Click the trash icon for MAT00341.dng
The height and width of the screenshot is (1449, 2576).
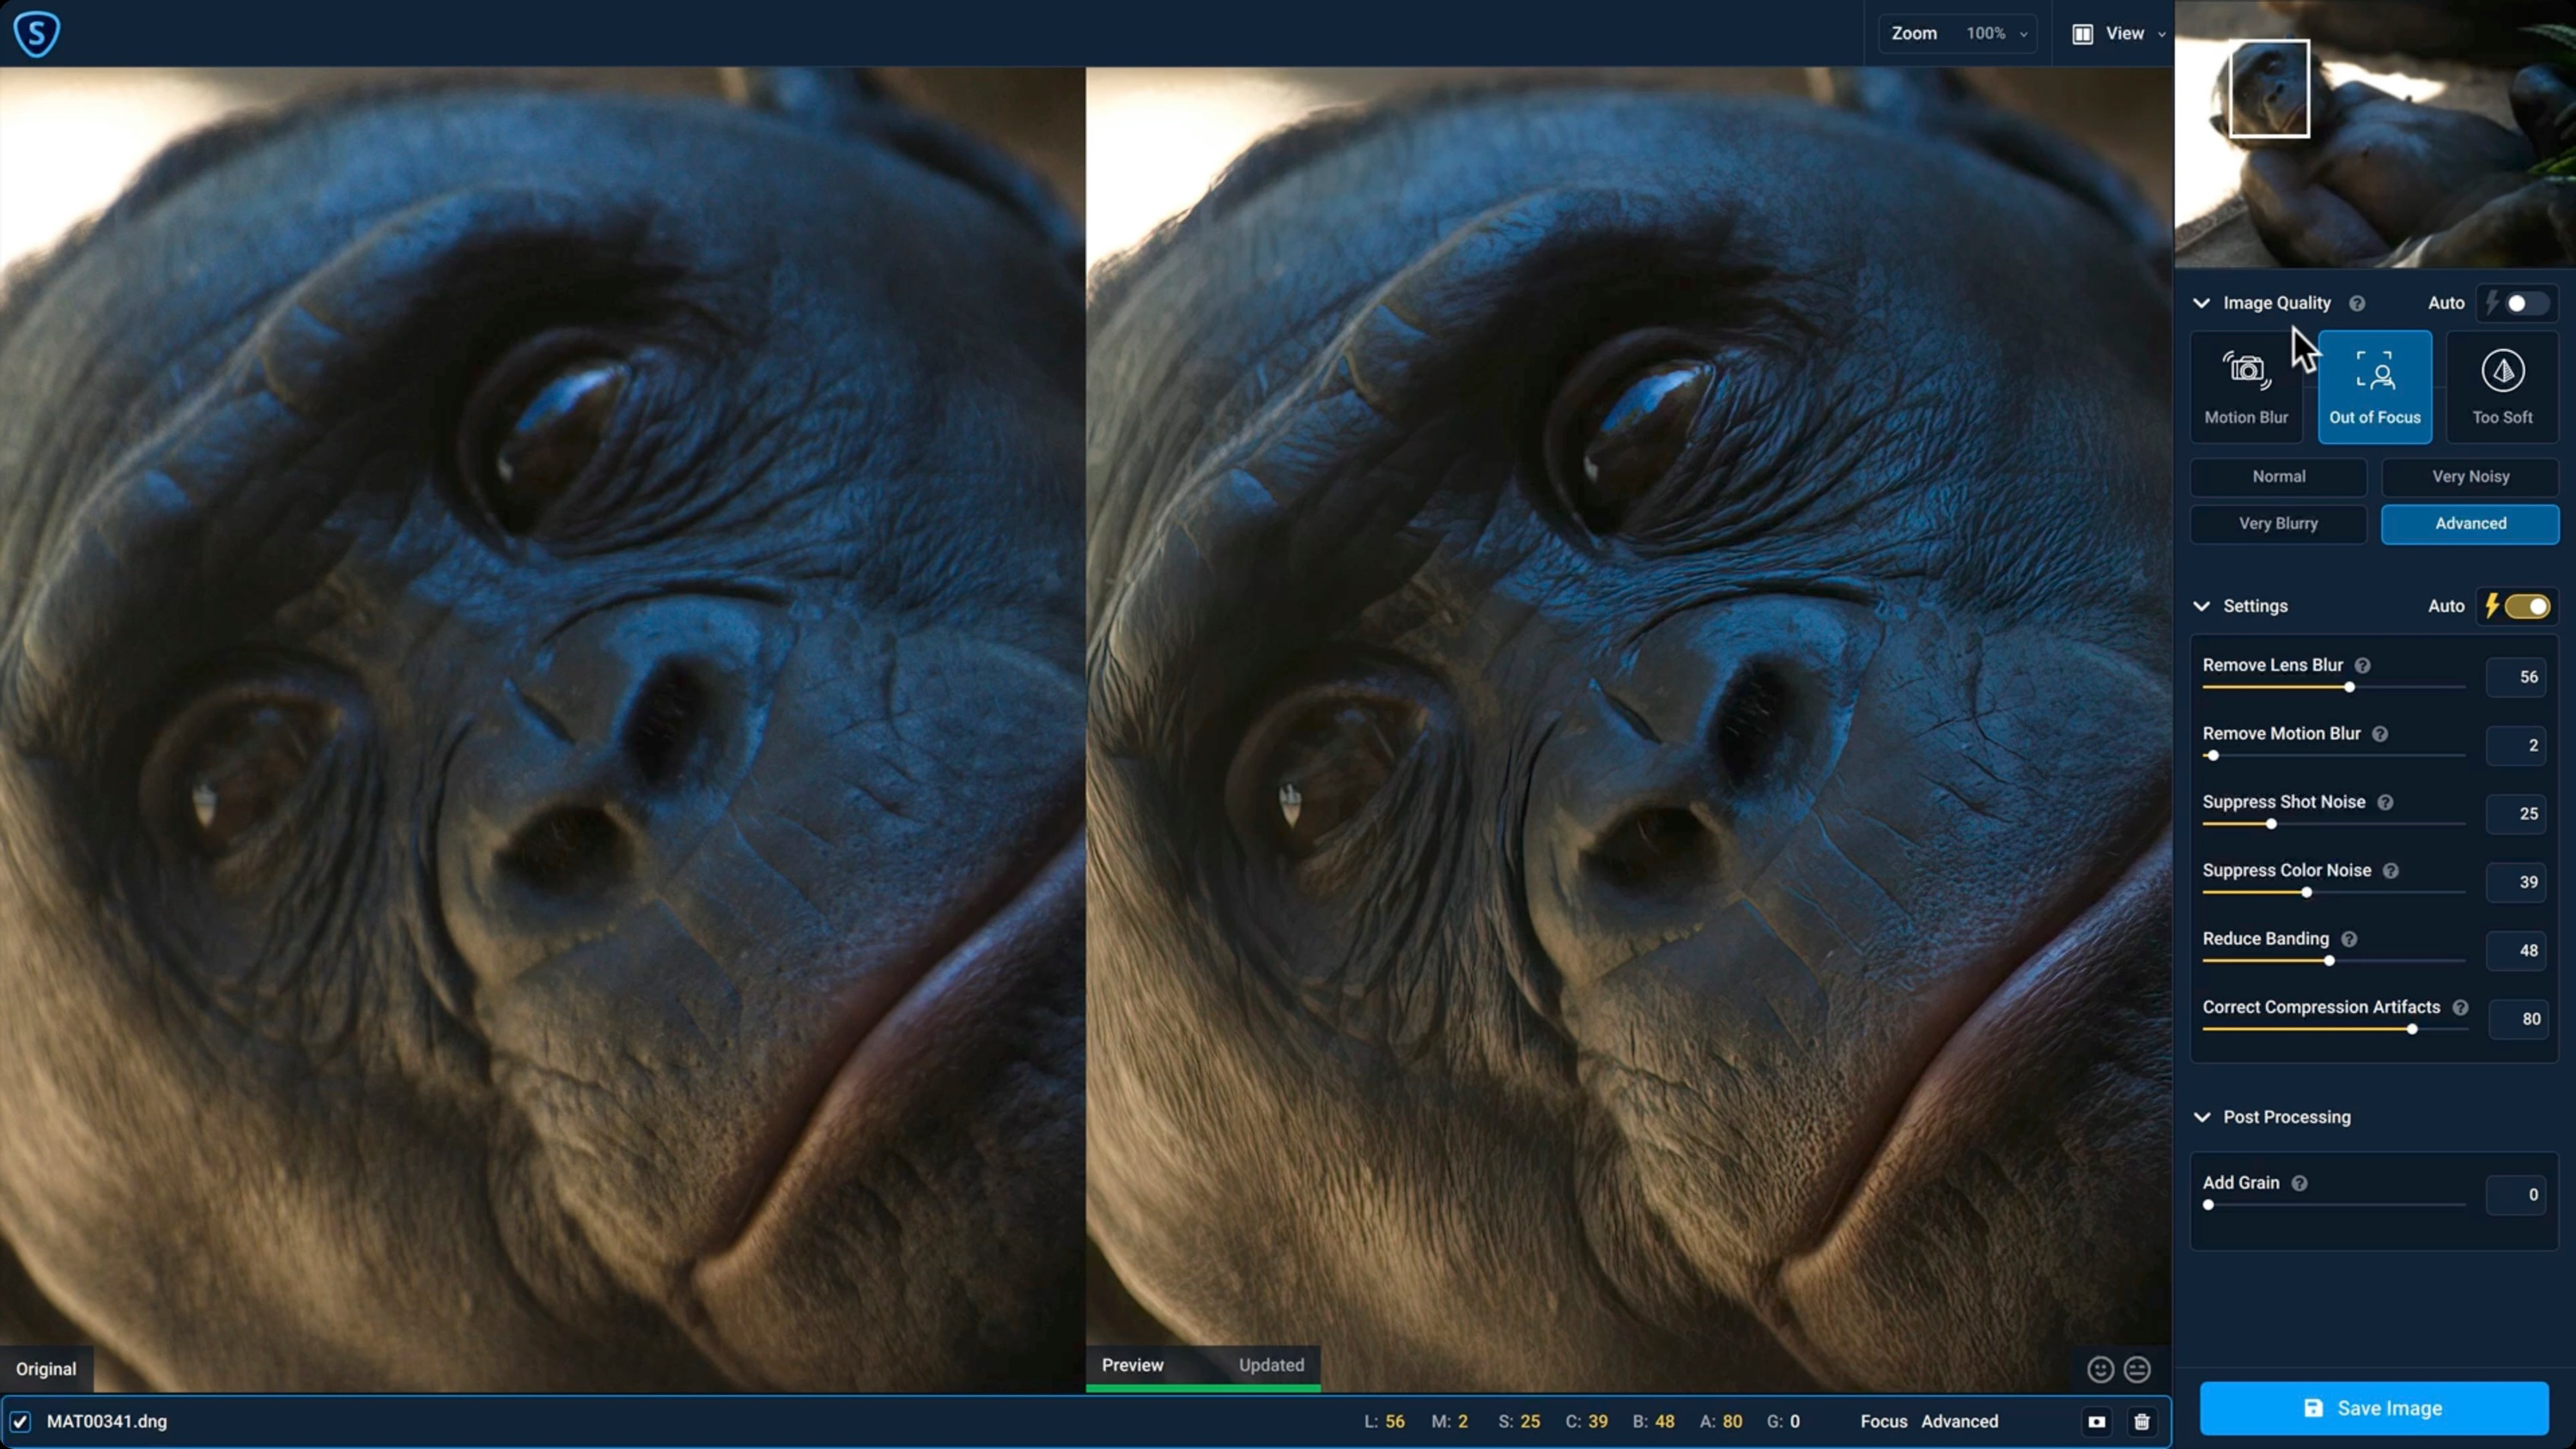click(x=2141, y=1421)
